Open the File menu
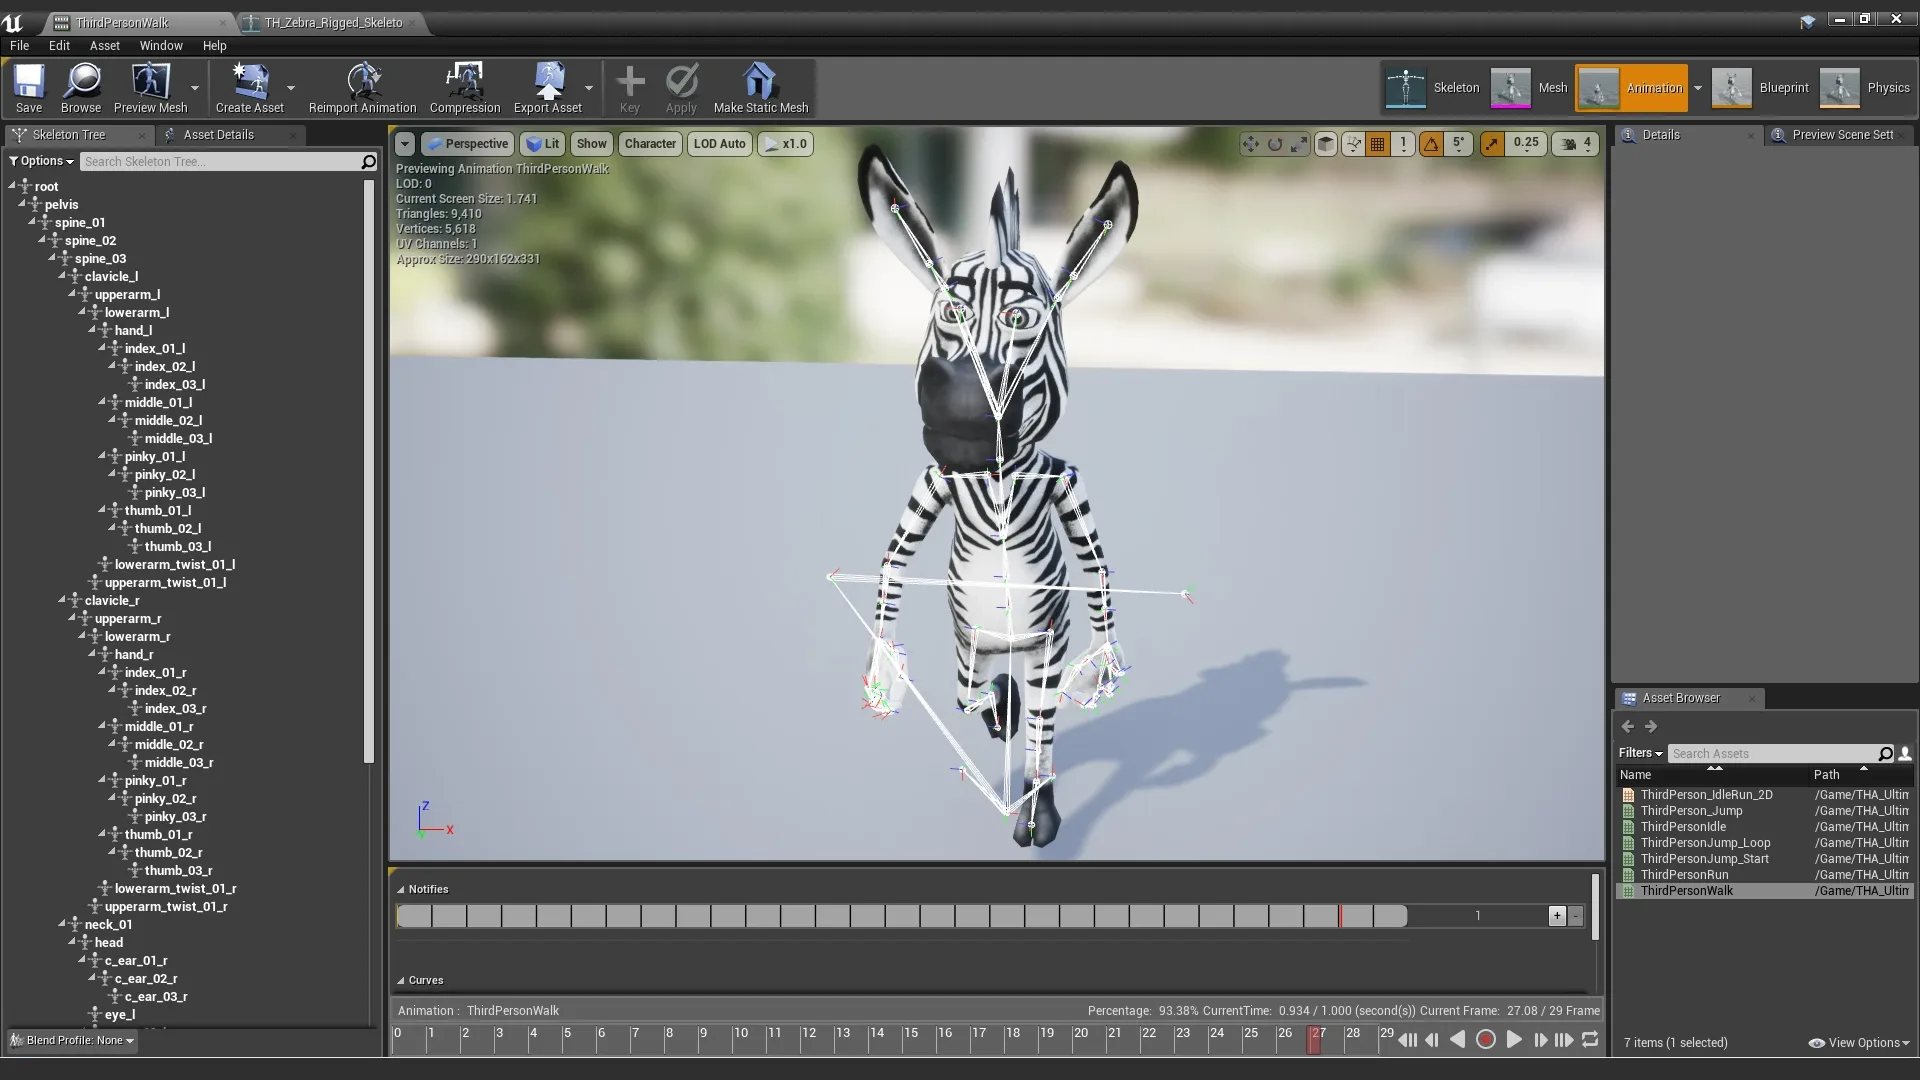The image size is (1920, 1080). [x=18, y=45]
